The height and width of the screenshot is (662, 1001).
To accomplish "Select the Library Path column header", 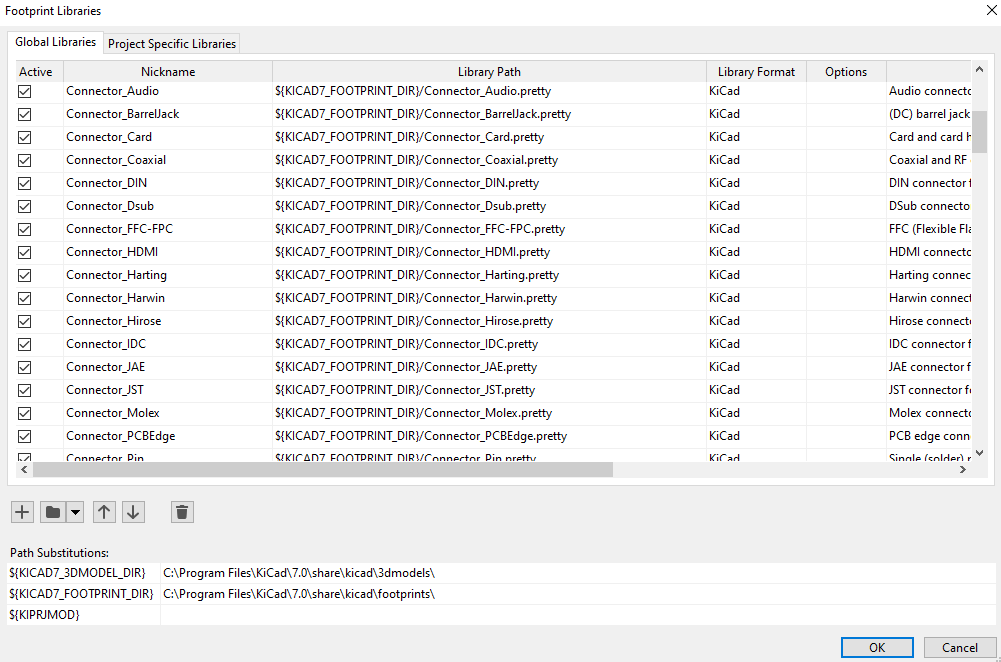I will (x=489, y=71).
